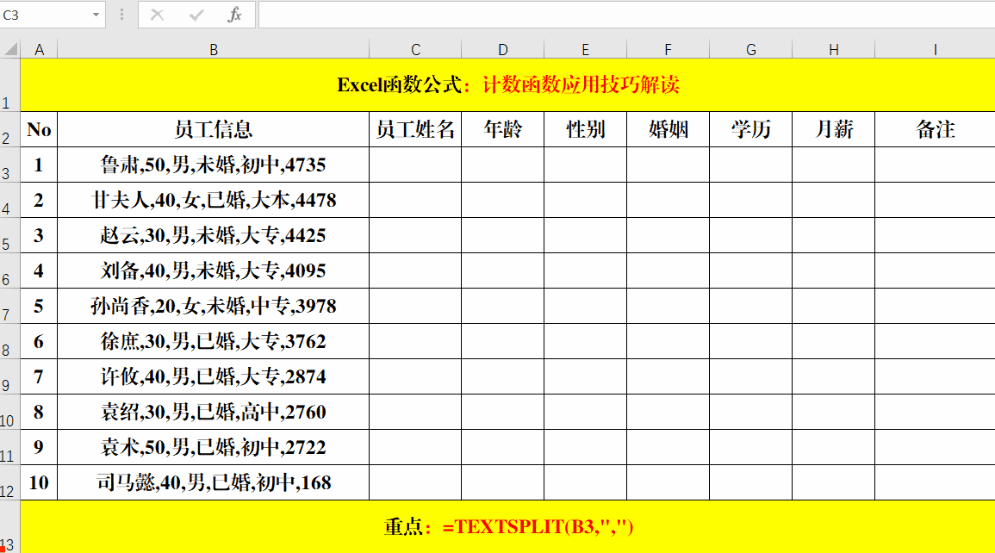Click empty 年龄 cell in 赵云 row
The height and width of the screenshot is (553, 995).
pyautogui.click(x=503, y=236)
